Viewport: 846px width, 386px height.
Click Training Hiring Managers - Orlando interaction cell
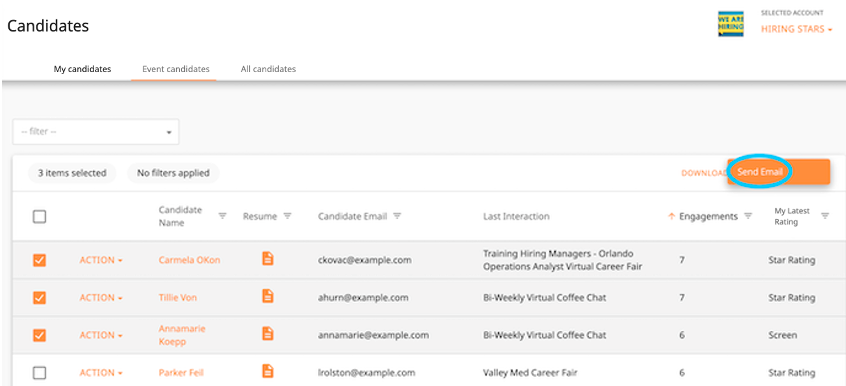tap(562, 260)
